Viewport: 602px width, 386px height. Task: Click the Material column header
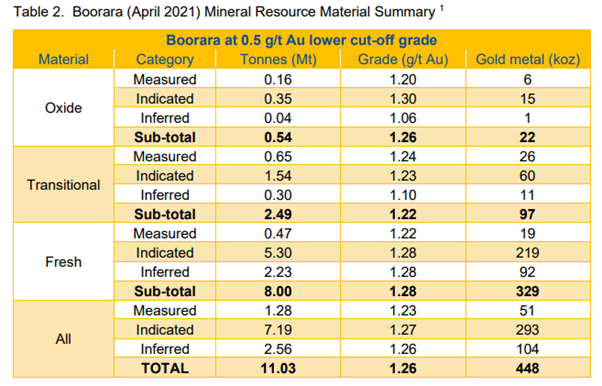click(x=63, y=60)
